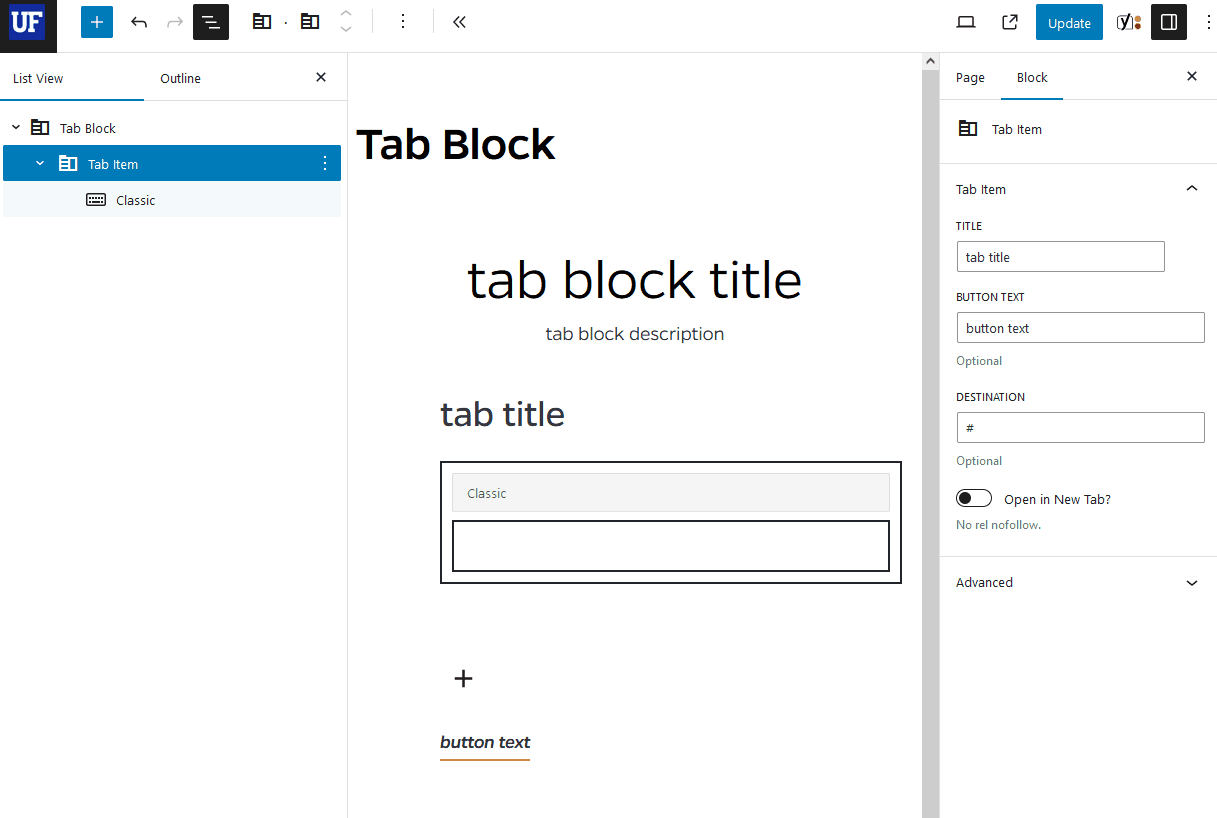Toggle the Settings sidebar icon

click(1168, 21)
